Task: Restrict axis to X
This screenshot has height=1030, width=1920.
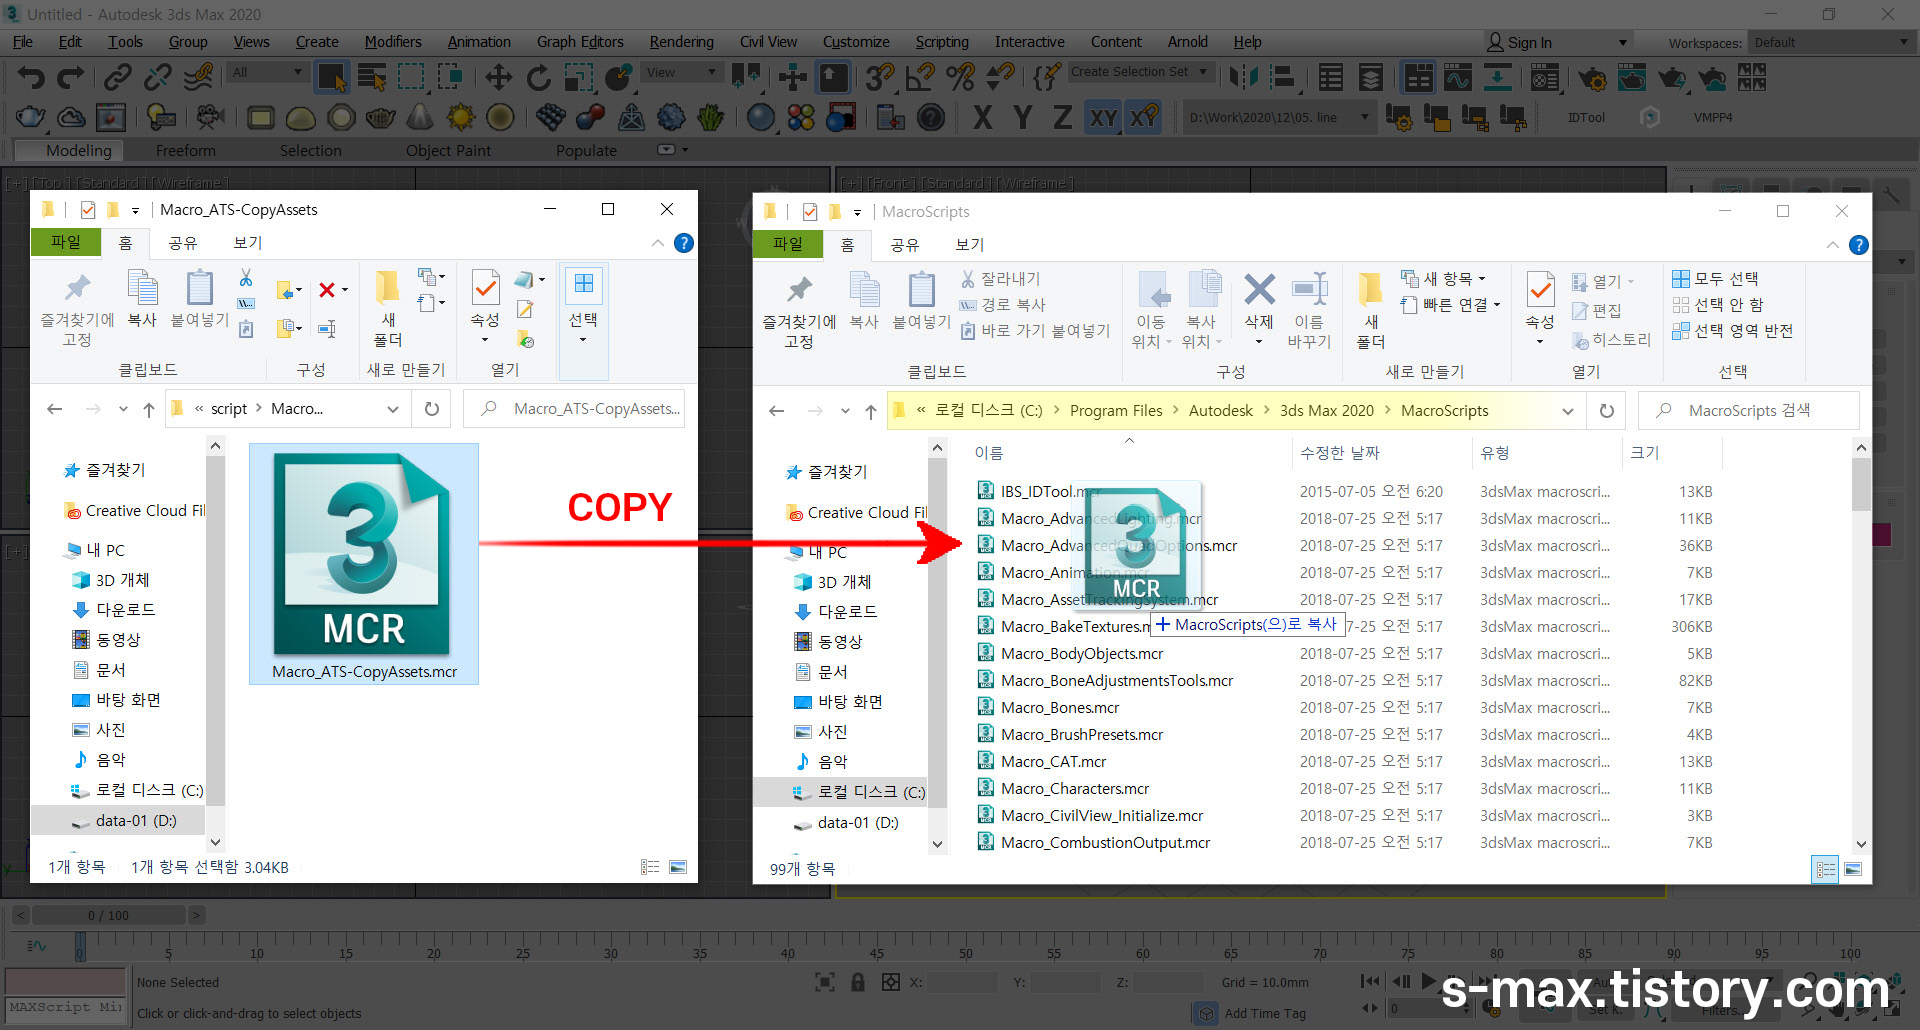Action: [983, 118]
